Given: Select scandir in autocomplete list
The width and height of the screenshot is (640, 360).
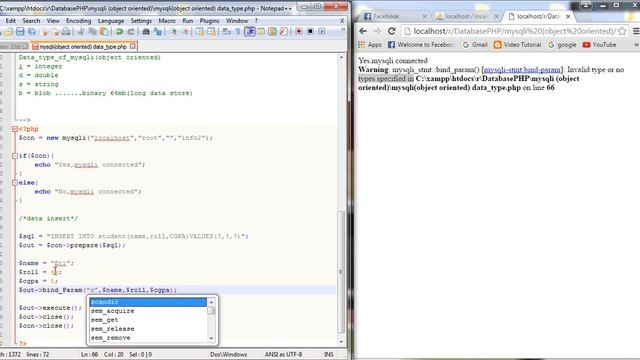Looking at the screenshot, I should coord(148,302).
